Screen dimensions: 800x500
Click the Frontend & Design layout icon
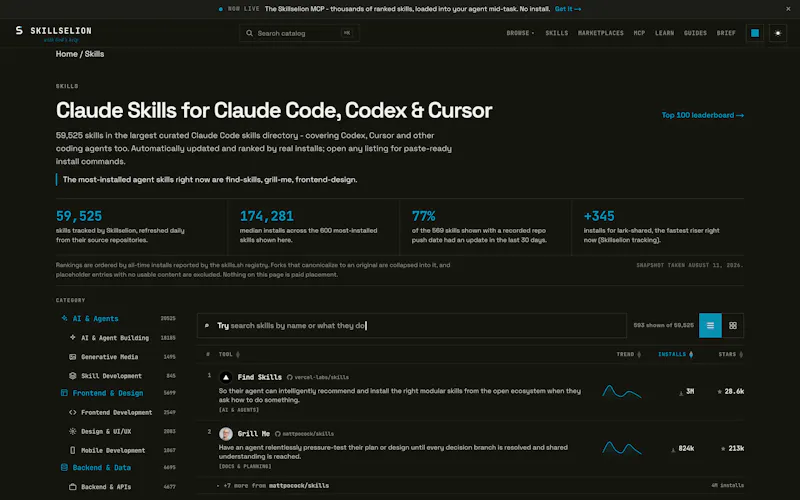tap(64, 393)
